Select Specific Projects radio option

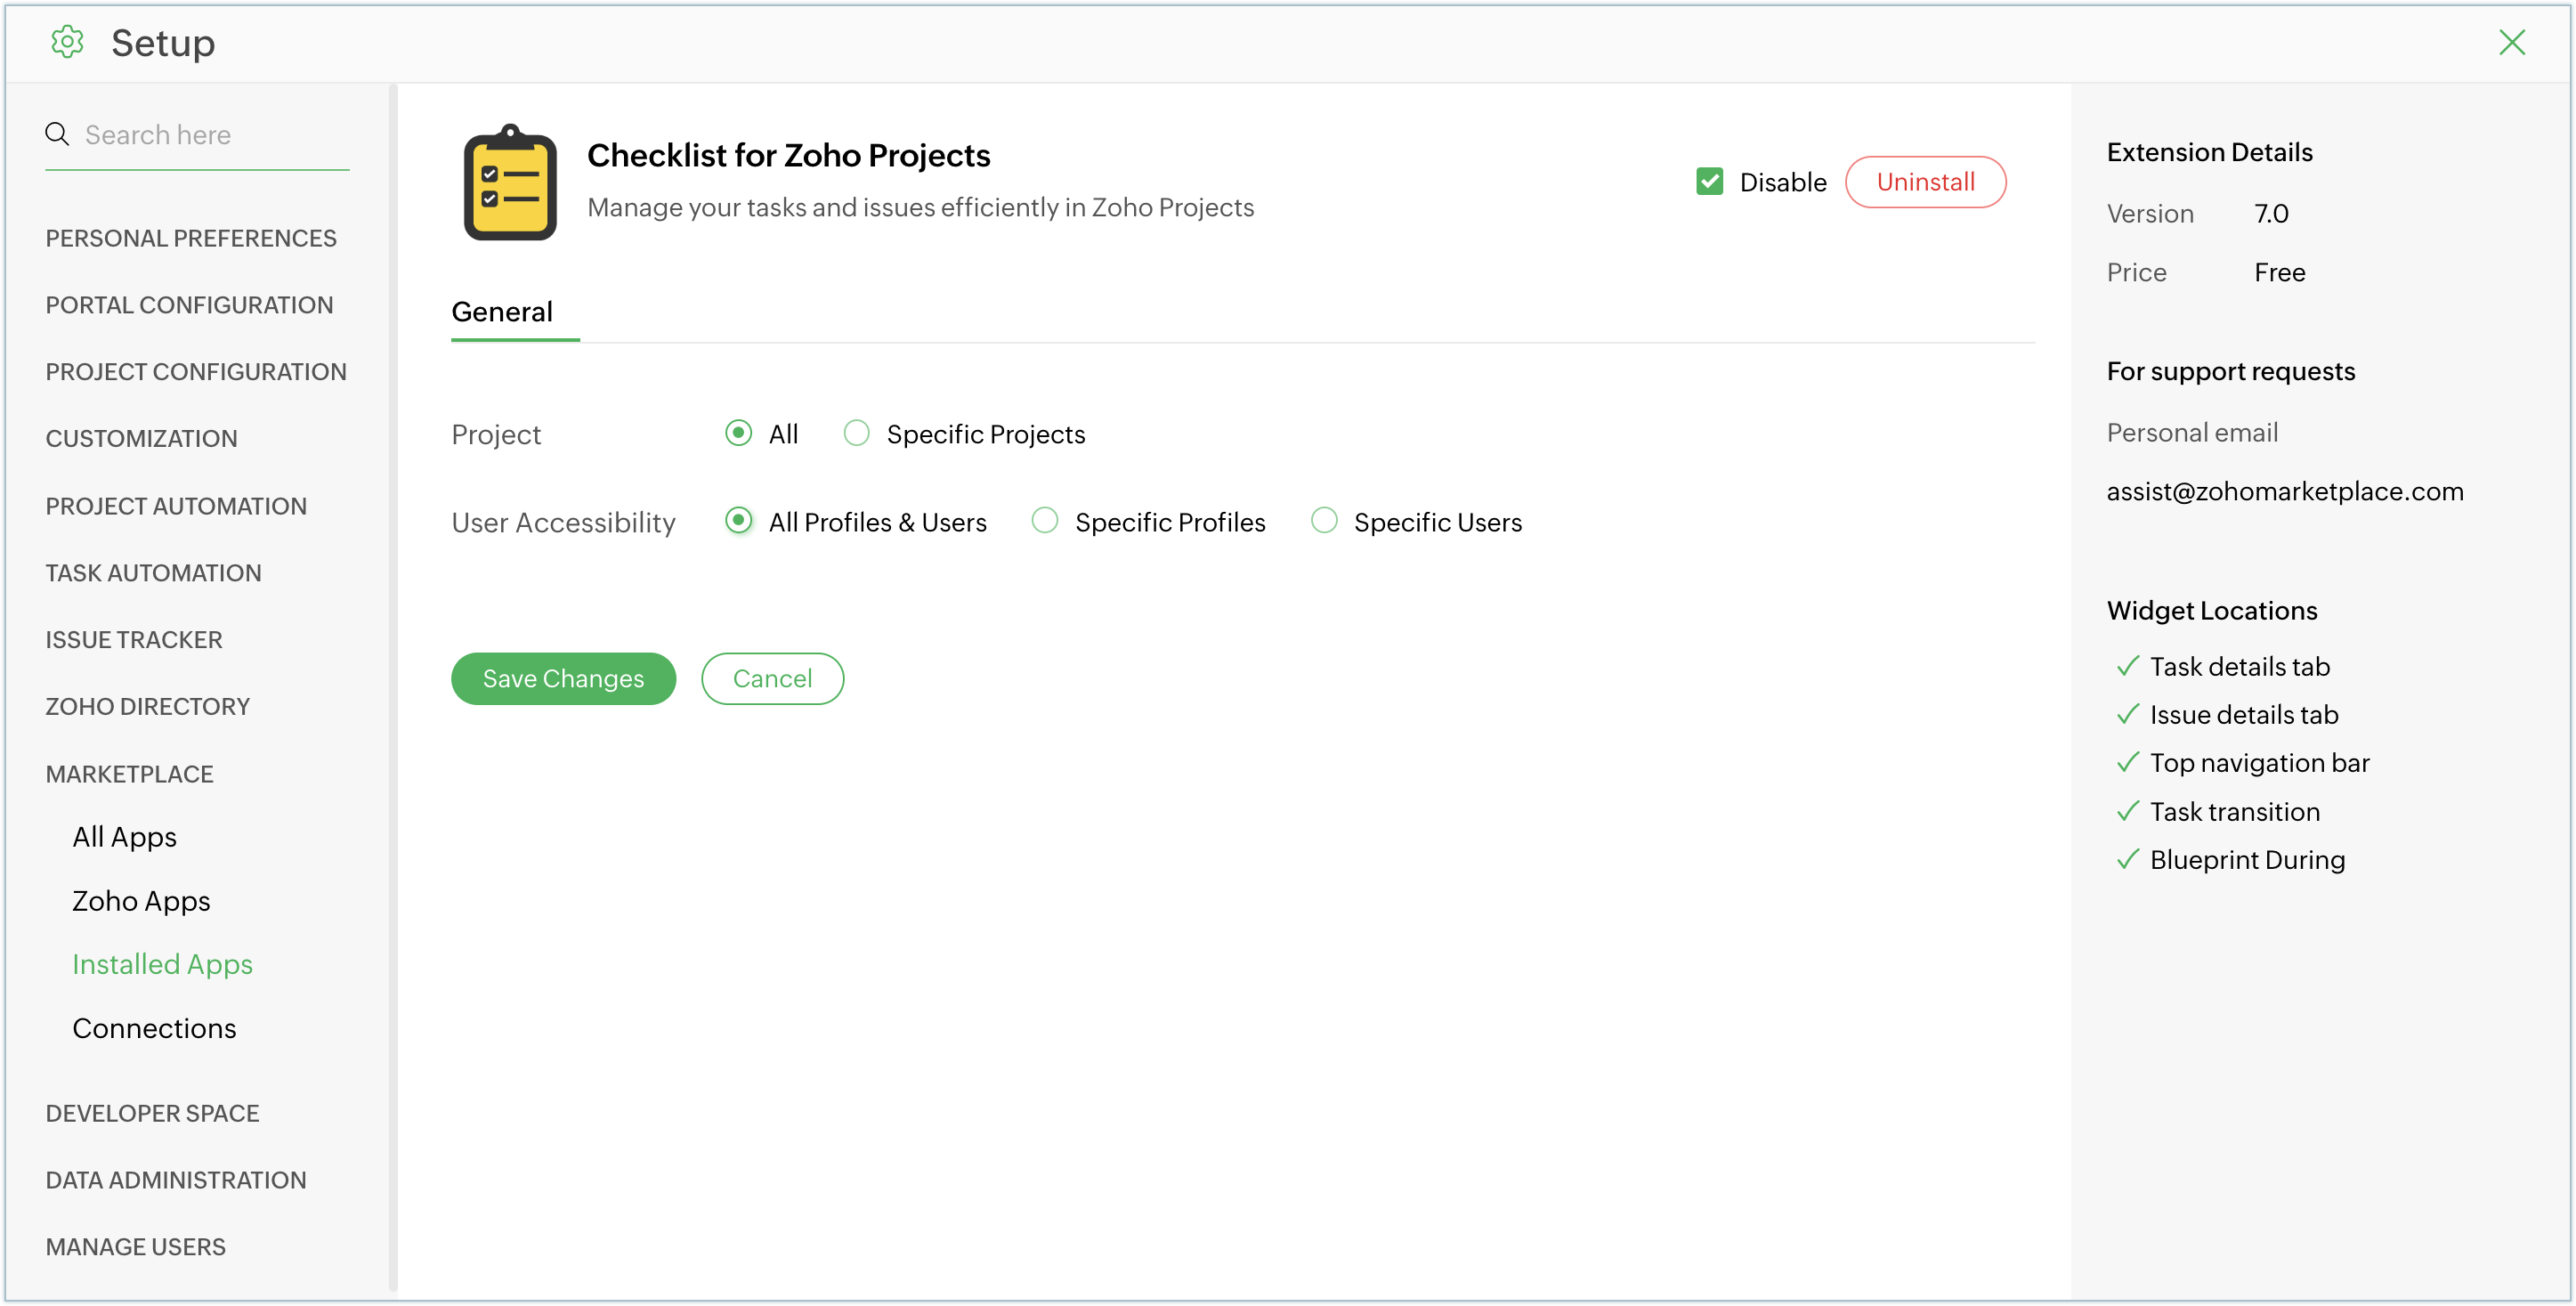856,433
